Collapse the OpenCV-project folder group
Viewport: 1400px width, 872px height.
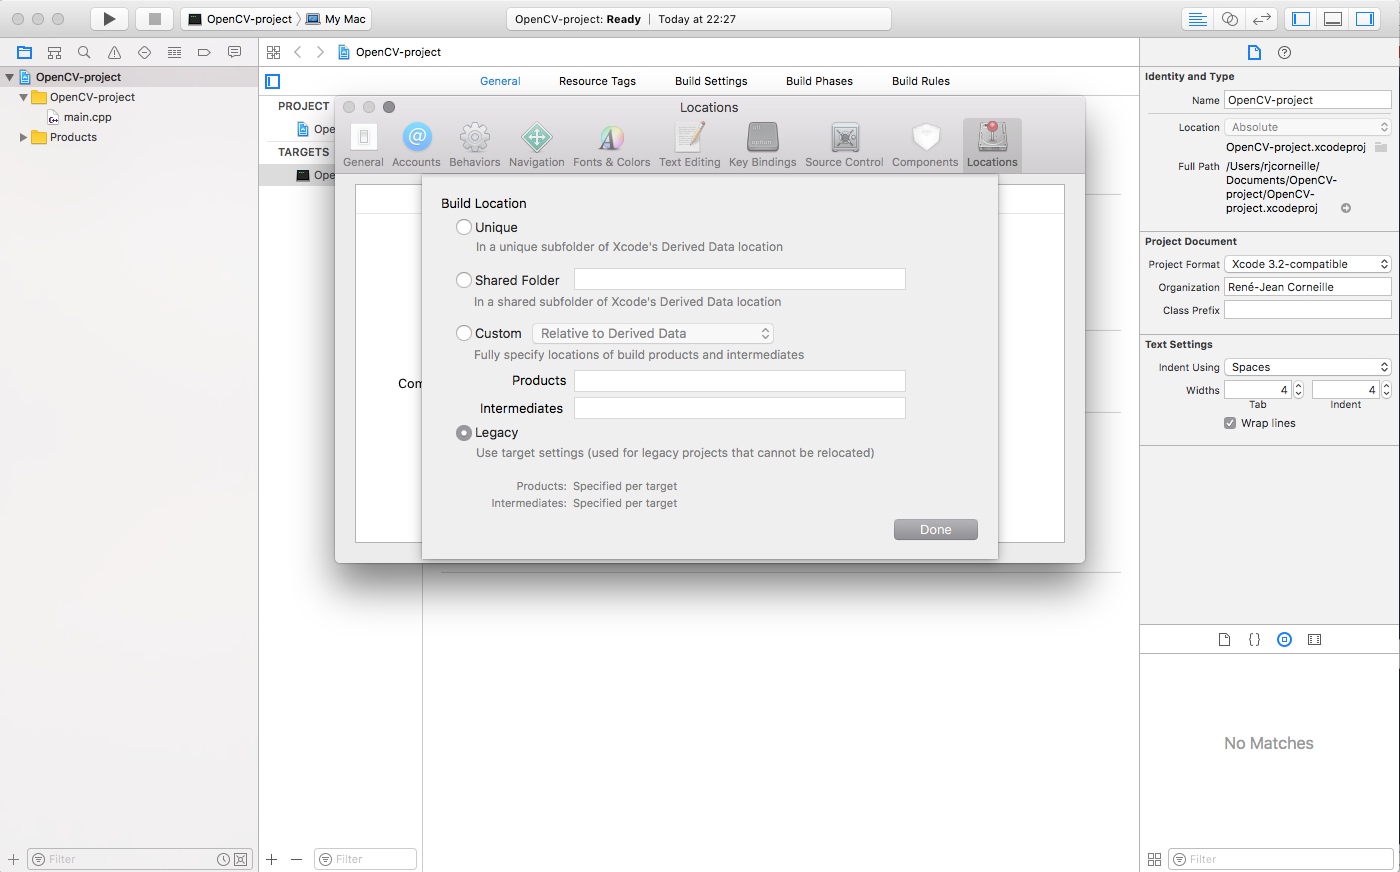pyautogui.click(x=23, y=97)
